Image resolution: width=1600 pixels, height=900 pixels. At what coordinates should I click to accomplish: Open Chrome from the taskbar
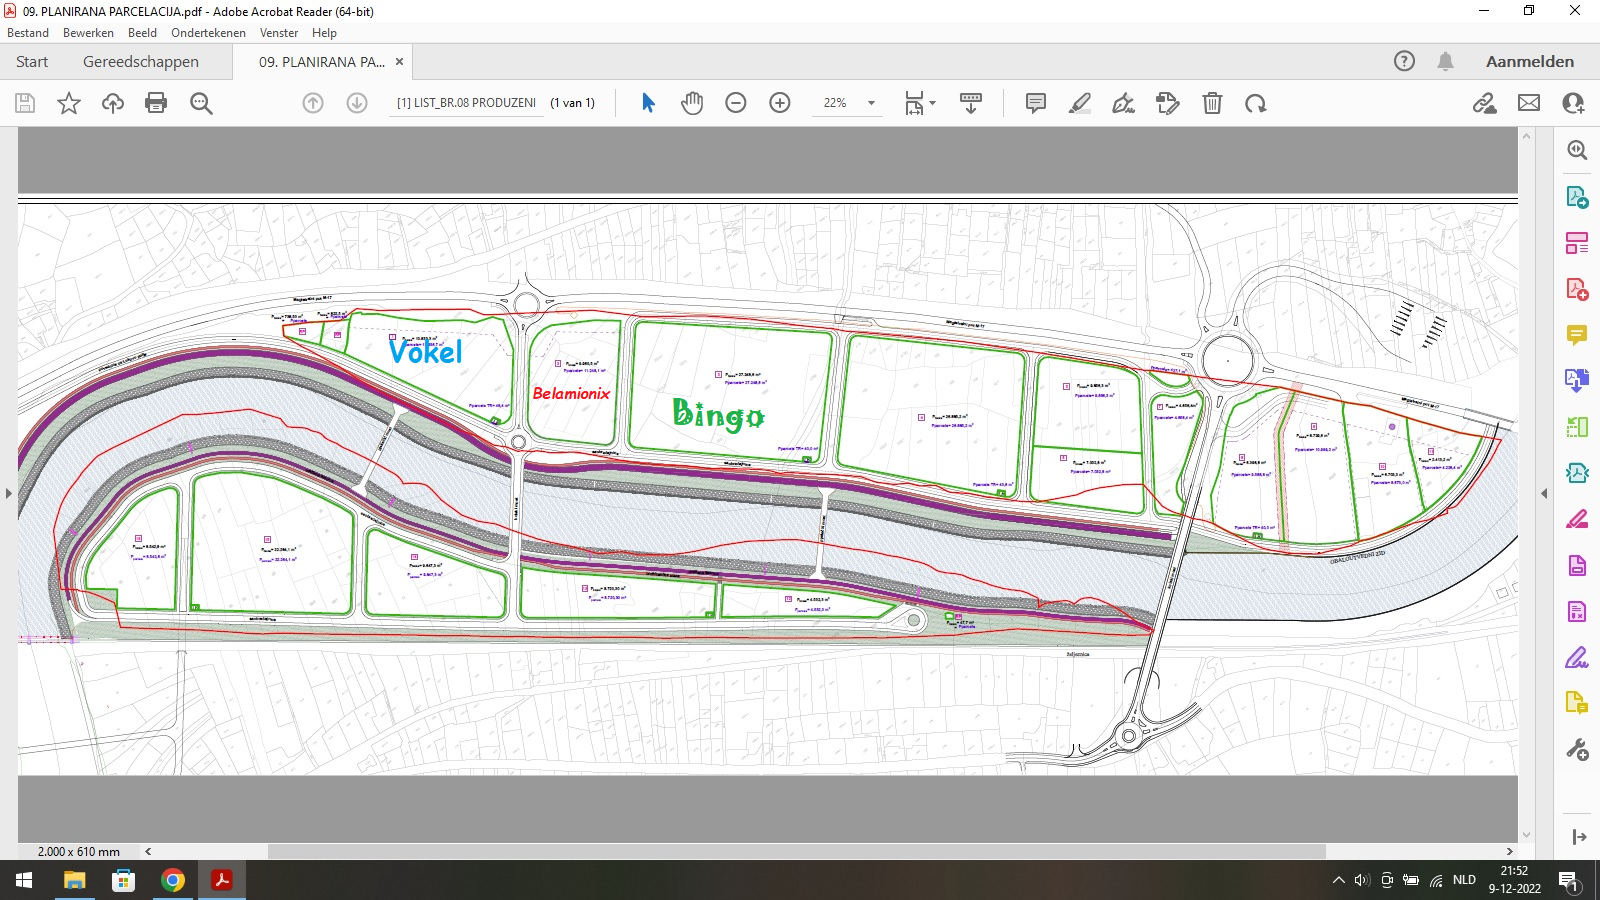point(173,880)
